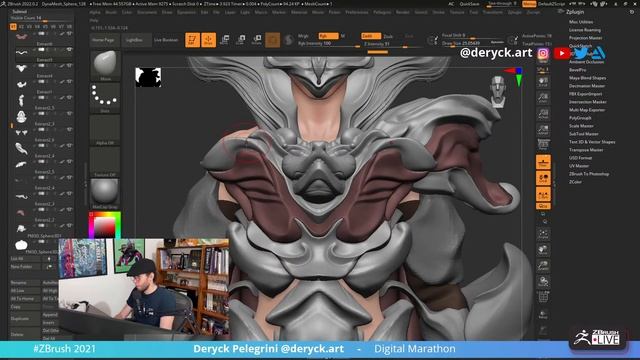
Task: Select the Move brush thumbnail
Action: [105, 64]
